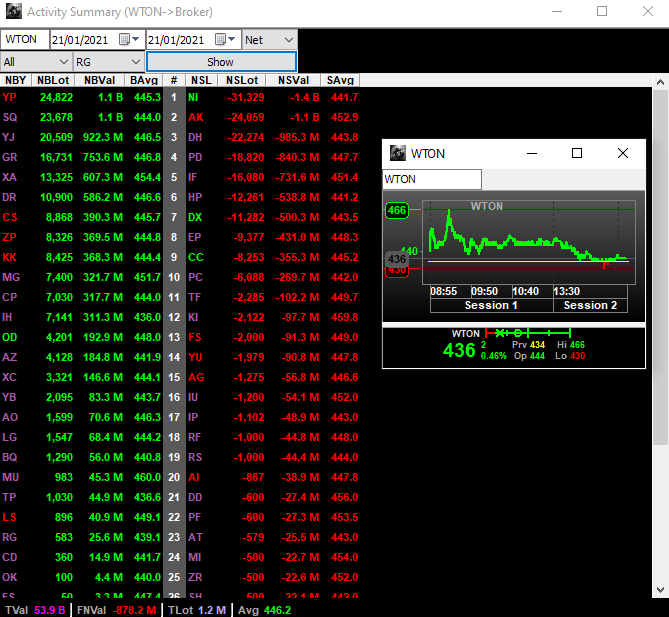
Task: Sort by NBLot column header
Action: 53,80
